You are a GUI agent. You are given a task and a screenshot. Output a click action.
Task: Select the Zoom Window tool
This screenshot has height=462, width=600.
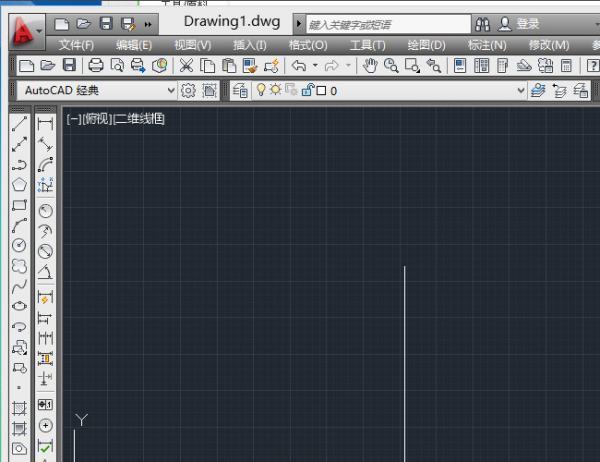(x=412, y=65)
